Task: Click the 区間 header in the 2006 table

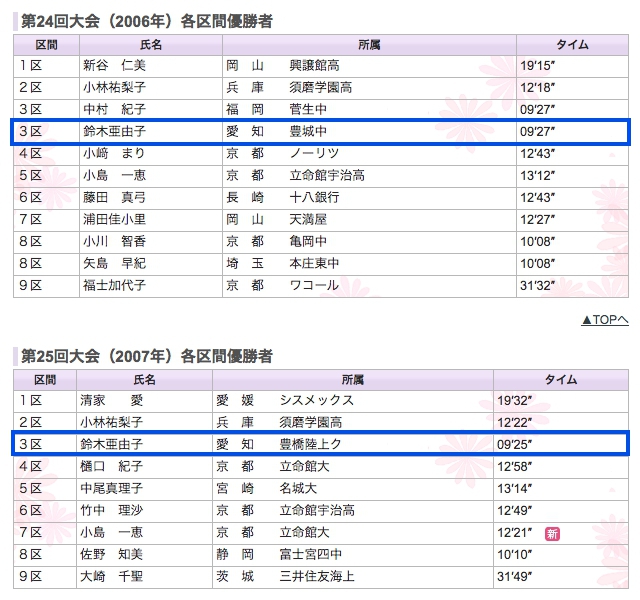Action: click(47, 44)
